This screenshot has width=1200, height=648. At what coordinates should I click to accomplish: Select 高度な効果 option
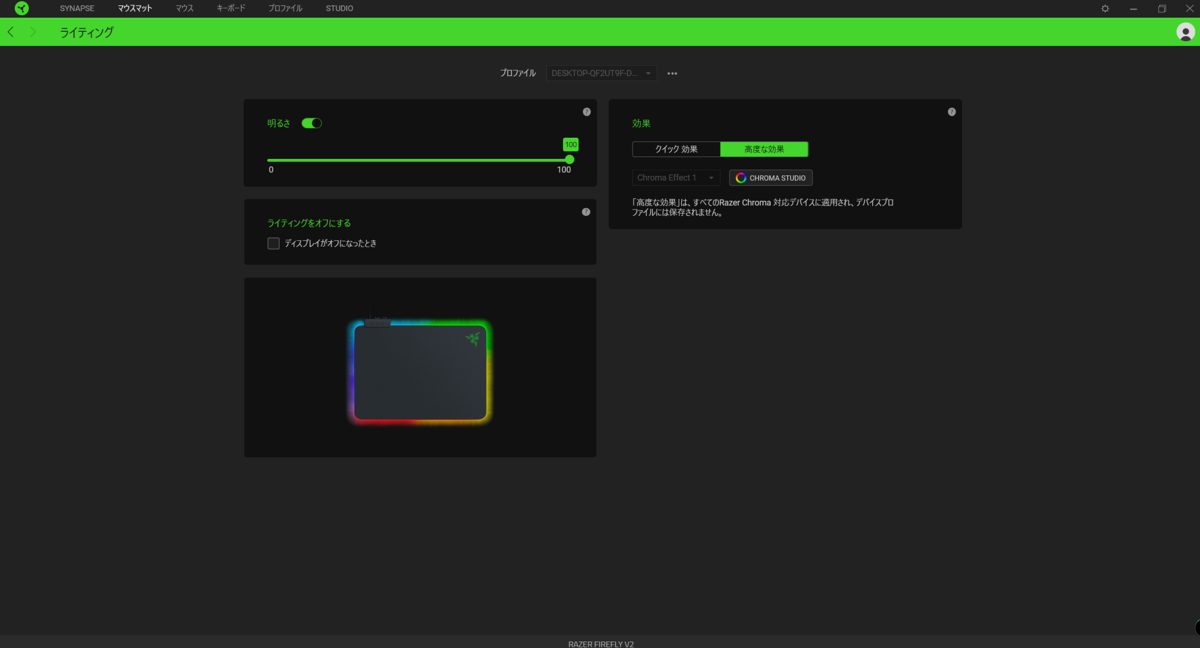pyautogui.click(x=764, y=149)
